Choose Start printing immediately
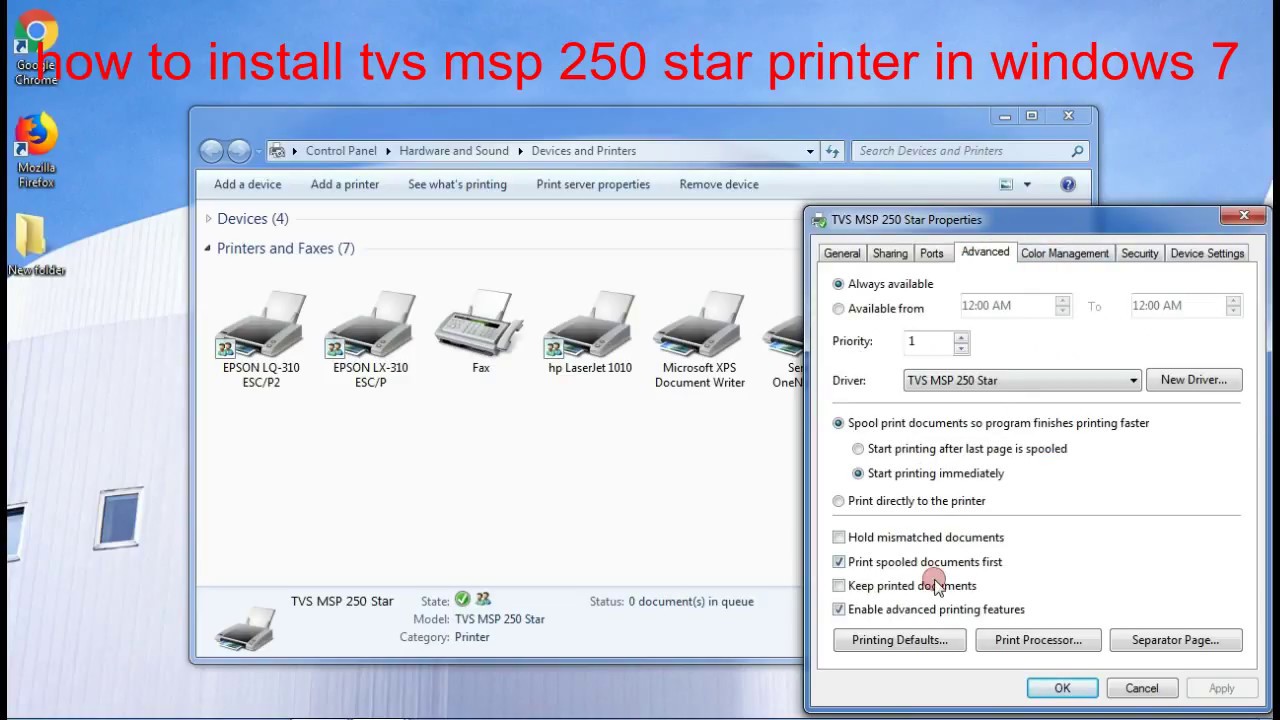Viewport: 1280px width, 720px height. (x=858, y=474)
